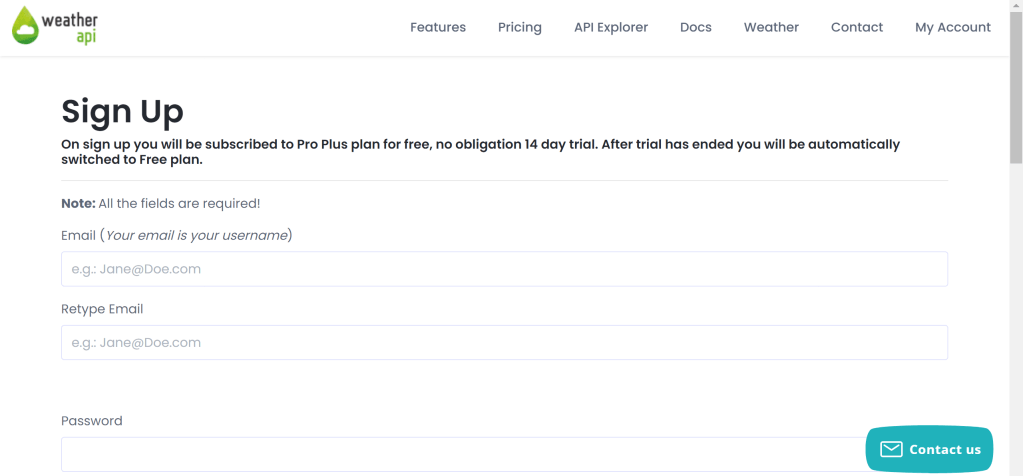Select the Password input box
Viewport: 1023px width, 476px height.
coord(460,454)
